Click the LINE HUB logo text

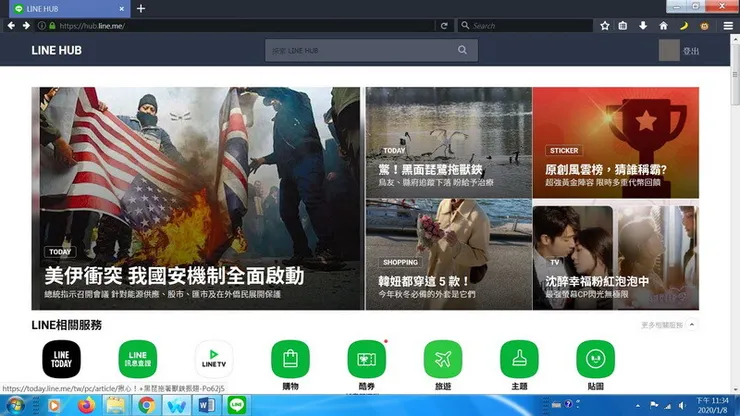coord(56,50)
